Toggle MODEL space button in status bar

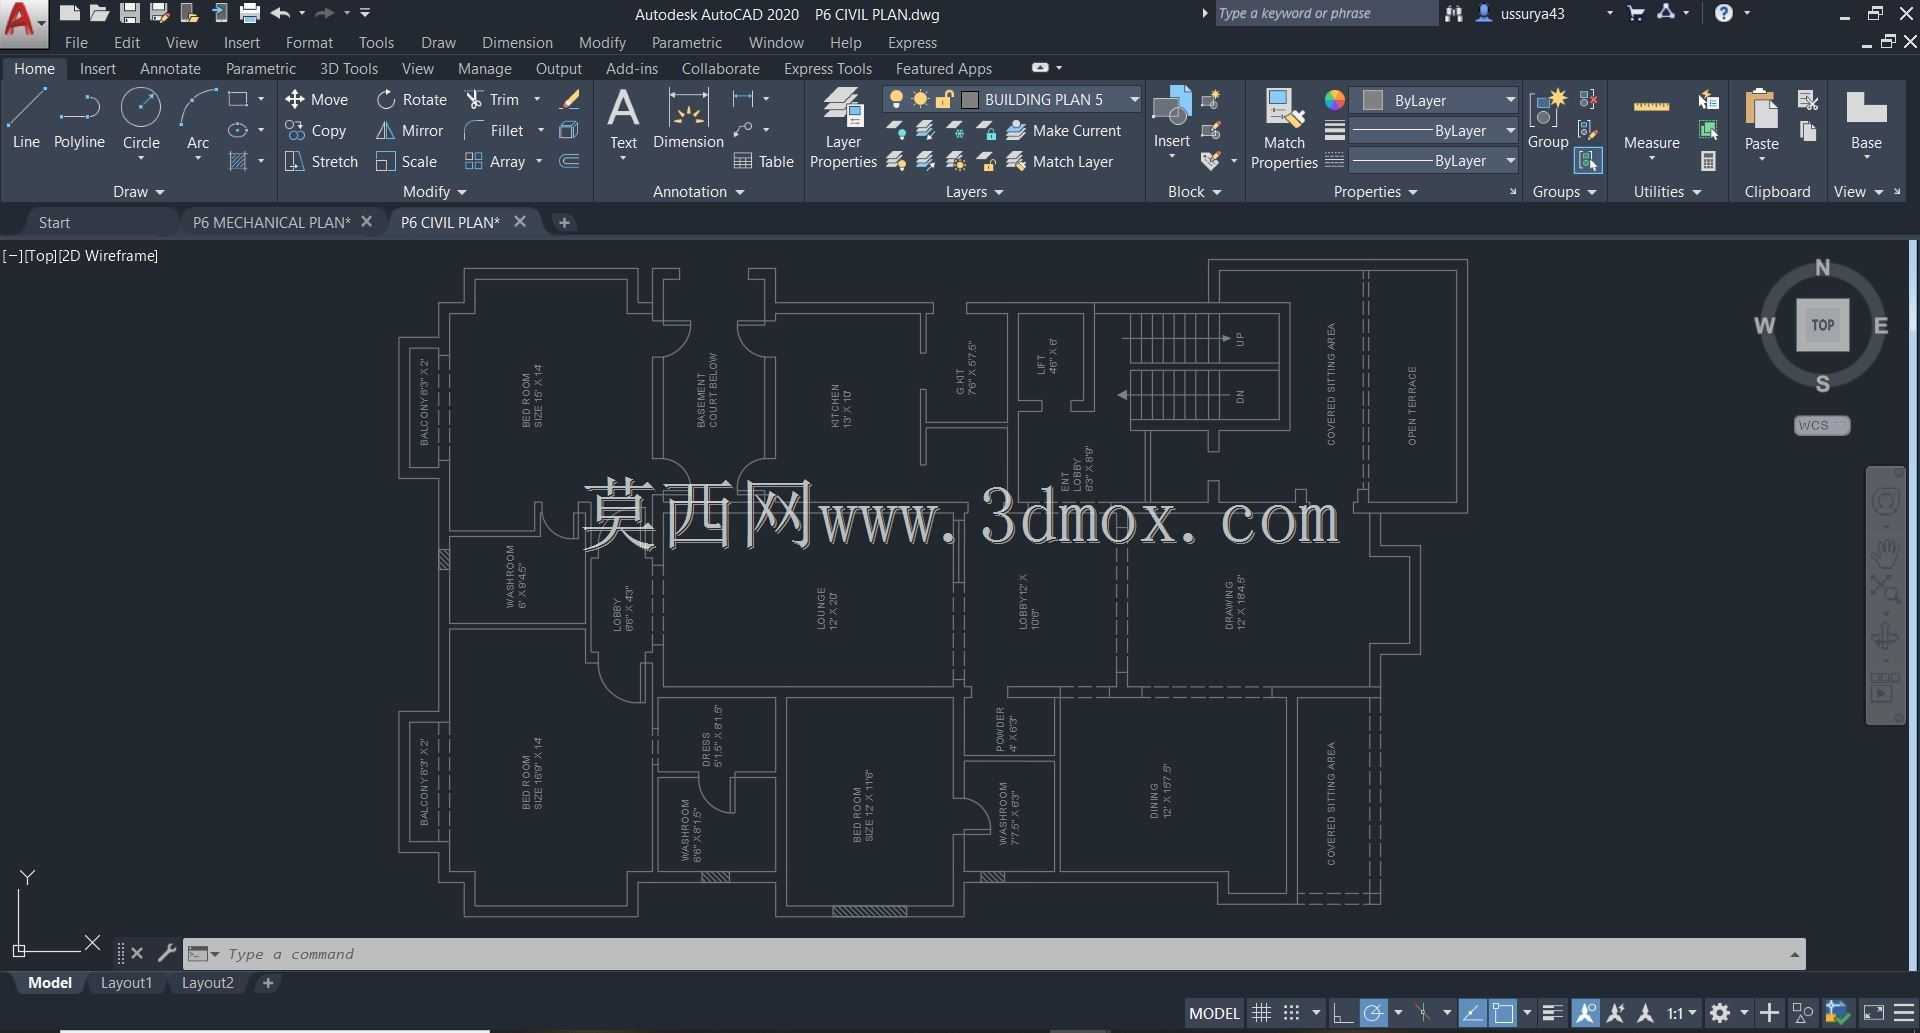[1214, 1013]
